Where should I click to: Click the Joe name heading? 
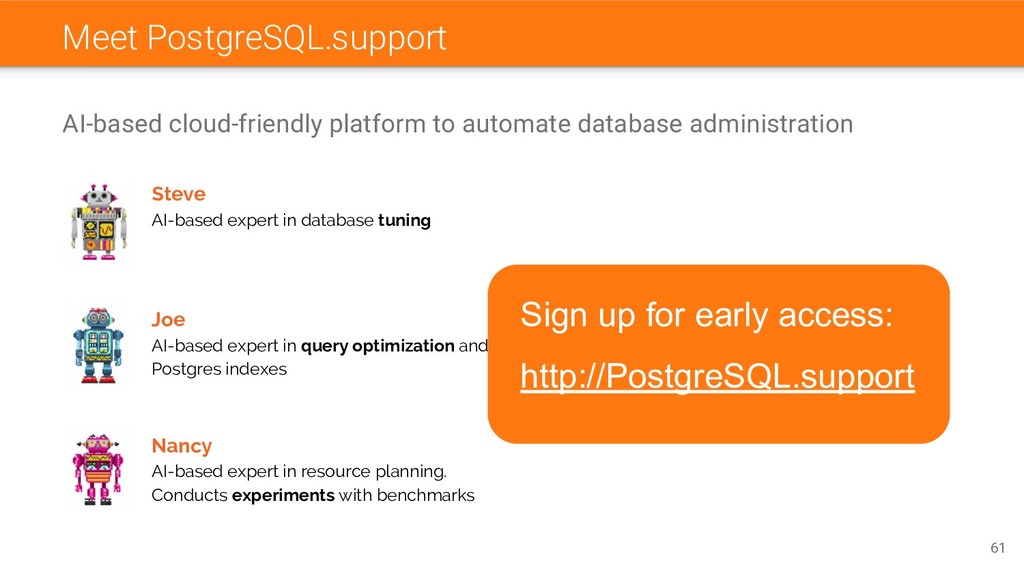pos(168,319)
